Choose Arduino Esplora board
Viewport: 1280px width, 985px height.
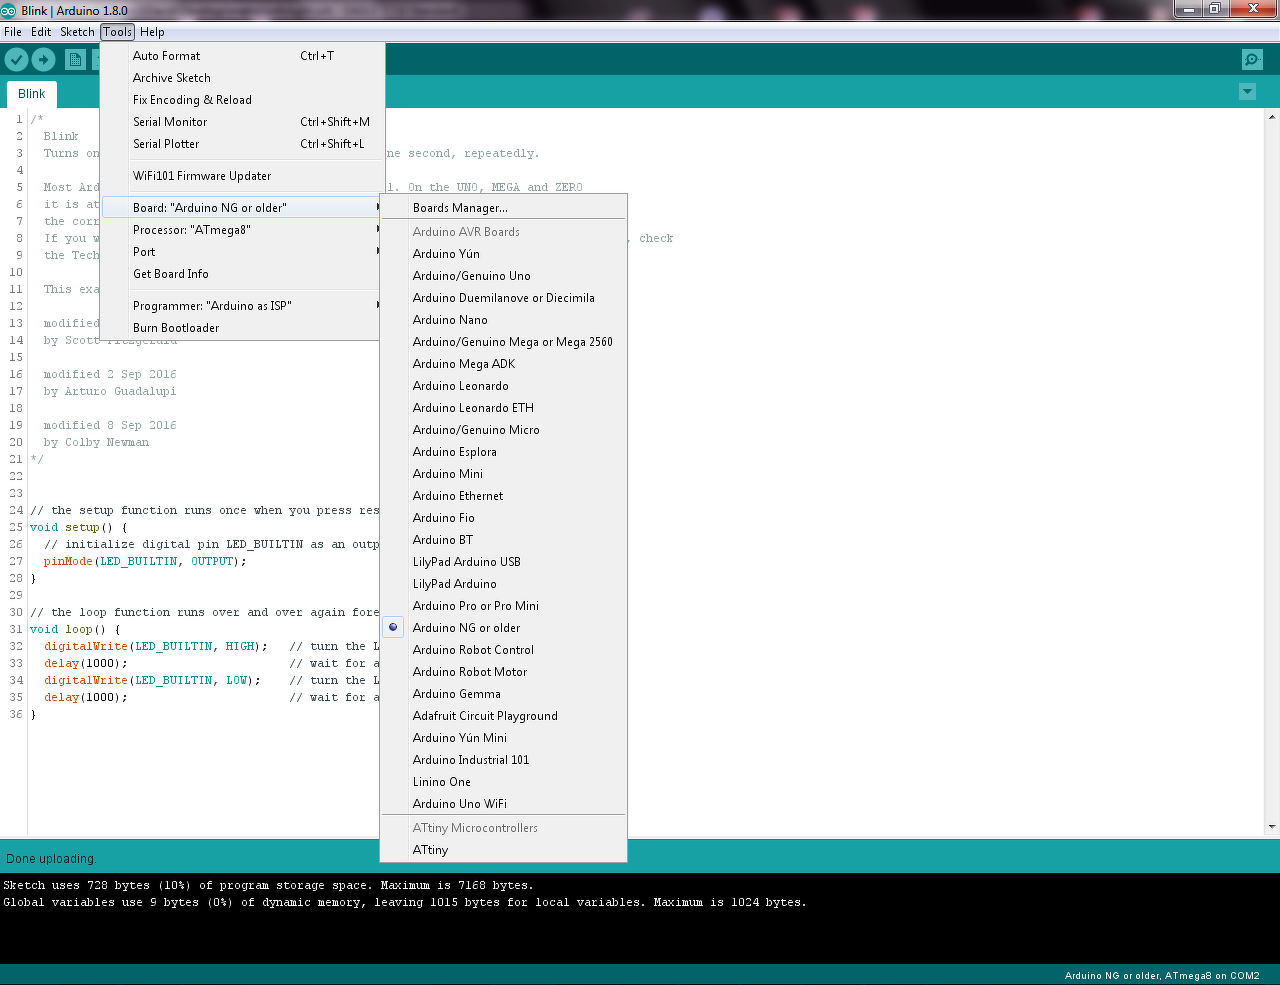pos(504,452)
